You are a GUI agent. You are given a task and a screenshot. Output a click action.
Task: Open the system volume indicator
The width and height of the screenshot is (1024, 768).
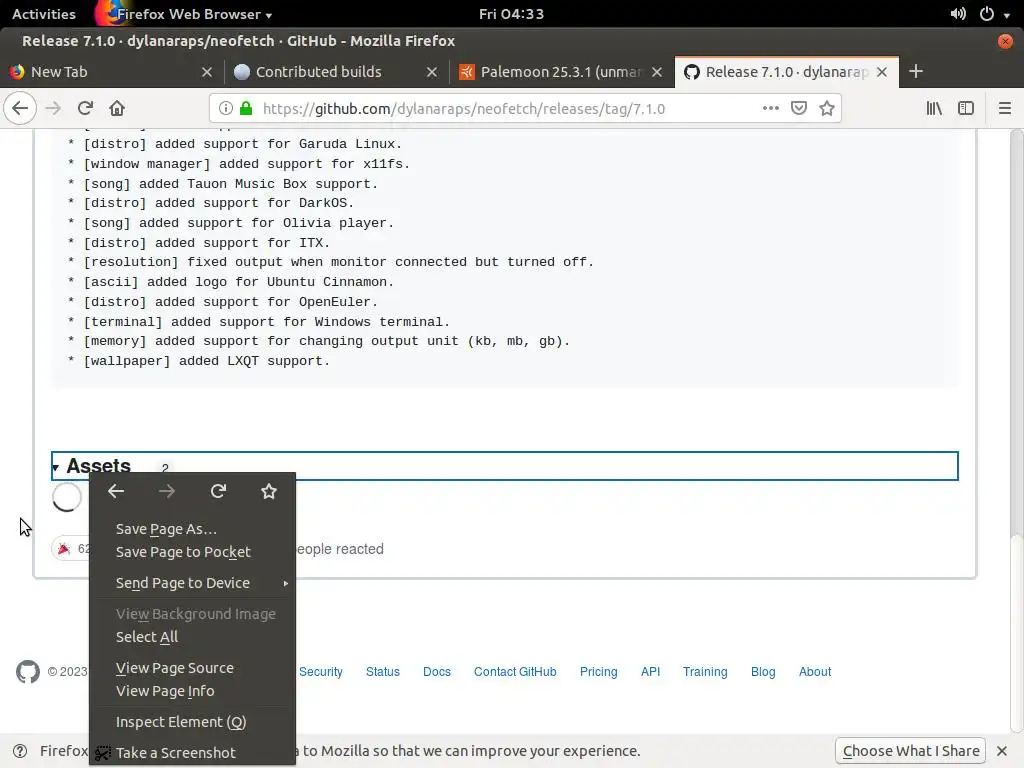[958, 14]
